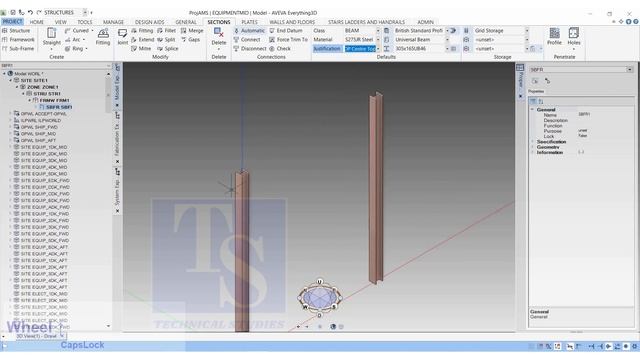The width and height of the screenshot is (640, 360).
Task: Open the large Fitting tool in Create
Action: click(x=103, y=37)
